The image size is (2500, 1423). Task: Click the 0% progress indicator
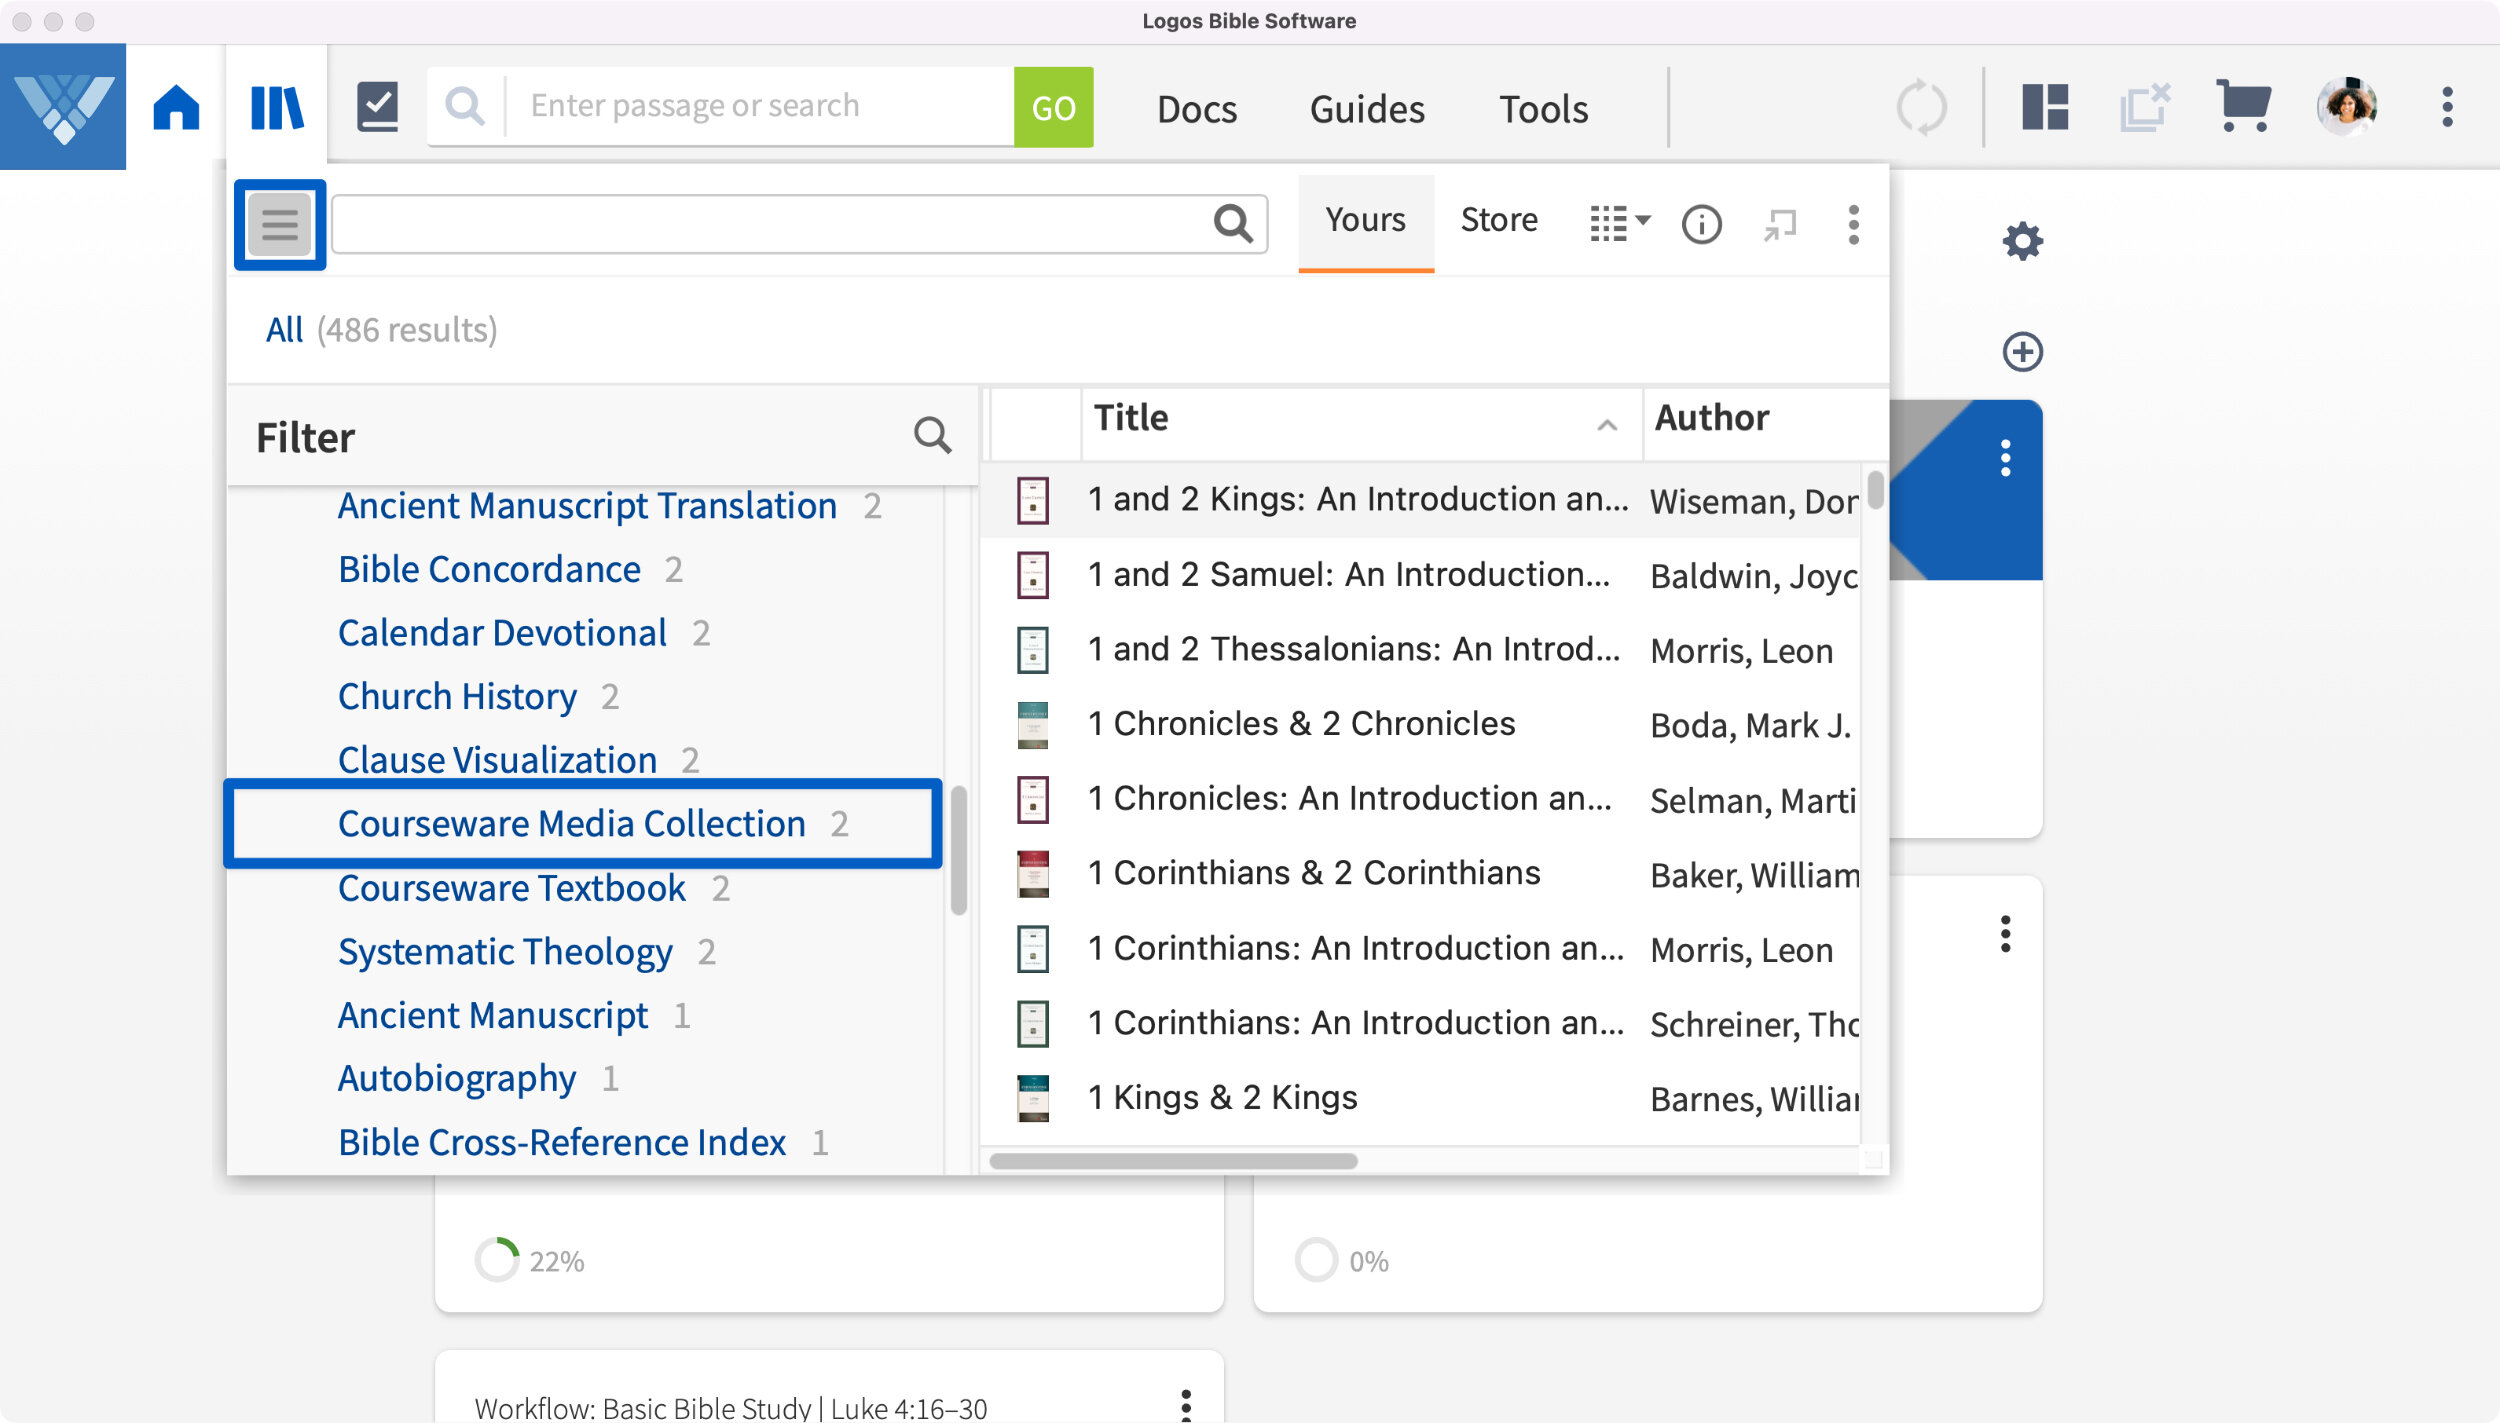pos(1341,1260)
